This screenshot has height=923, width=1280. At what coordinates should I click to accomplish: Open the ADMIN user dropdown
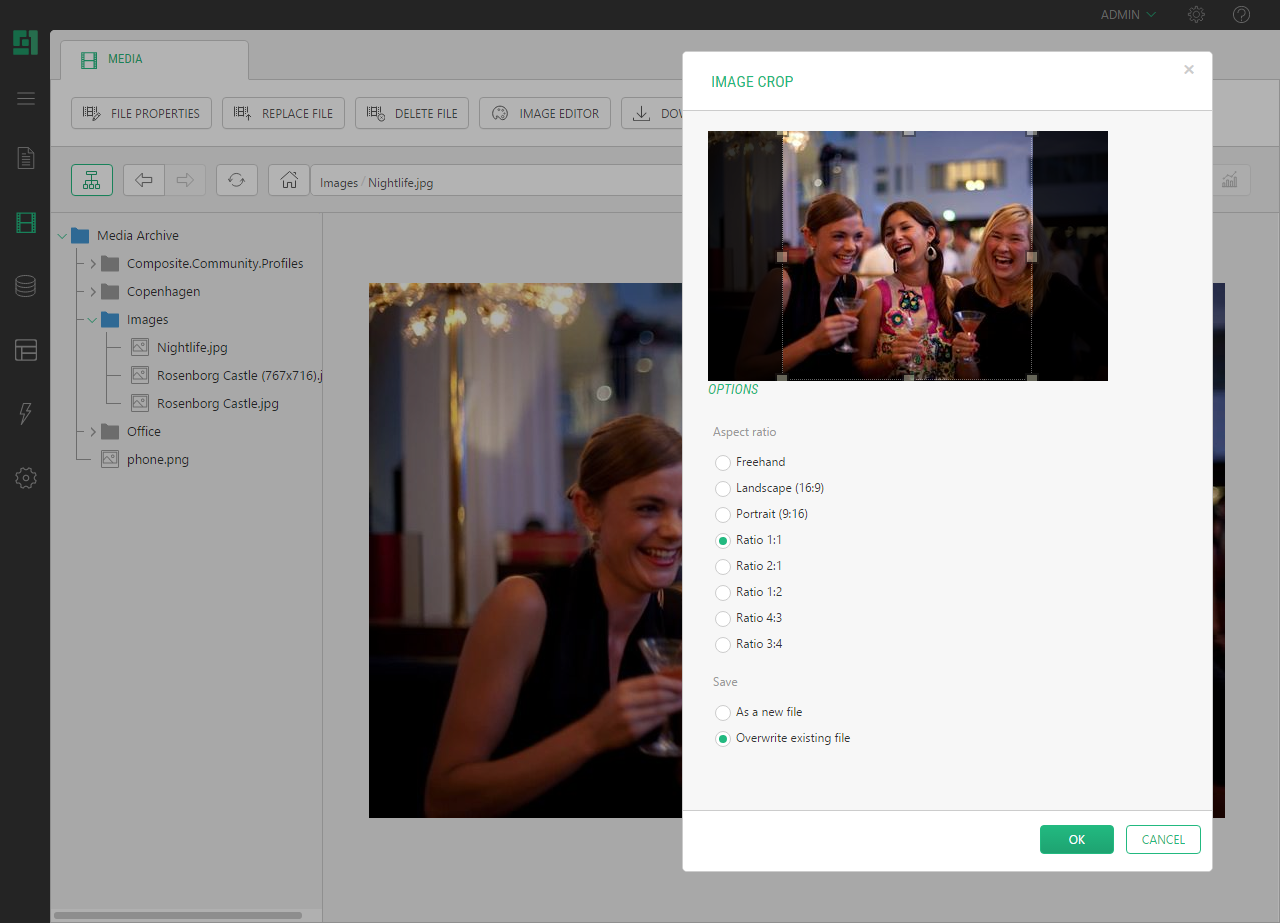[1128, 15]
